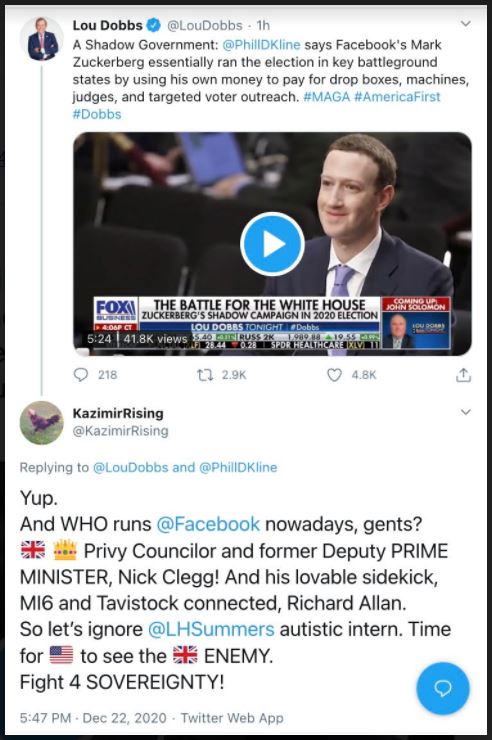Image resolution: width=492 pixels, height=740 pixels.
Task: Expand options chevron on Lou Dobbs tweet
Action: coord(466,24)
